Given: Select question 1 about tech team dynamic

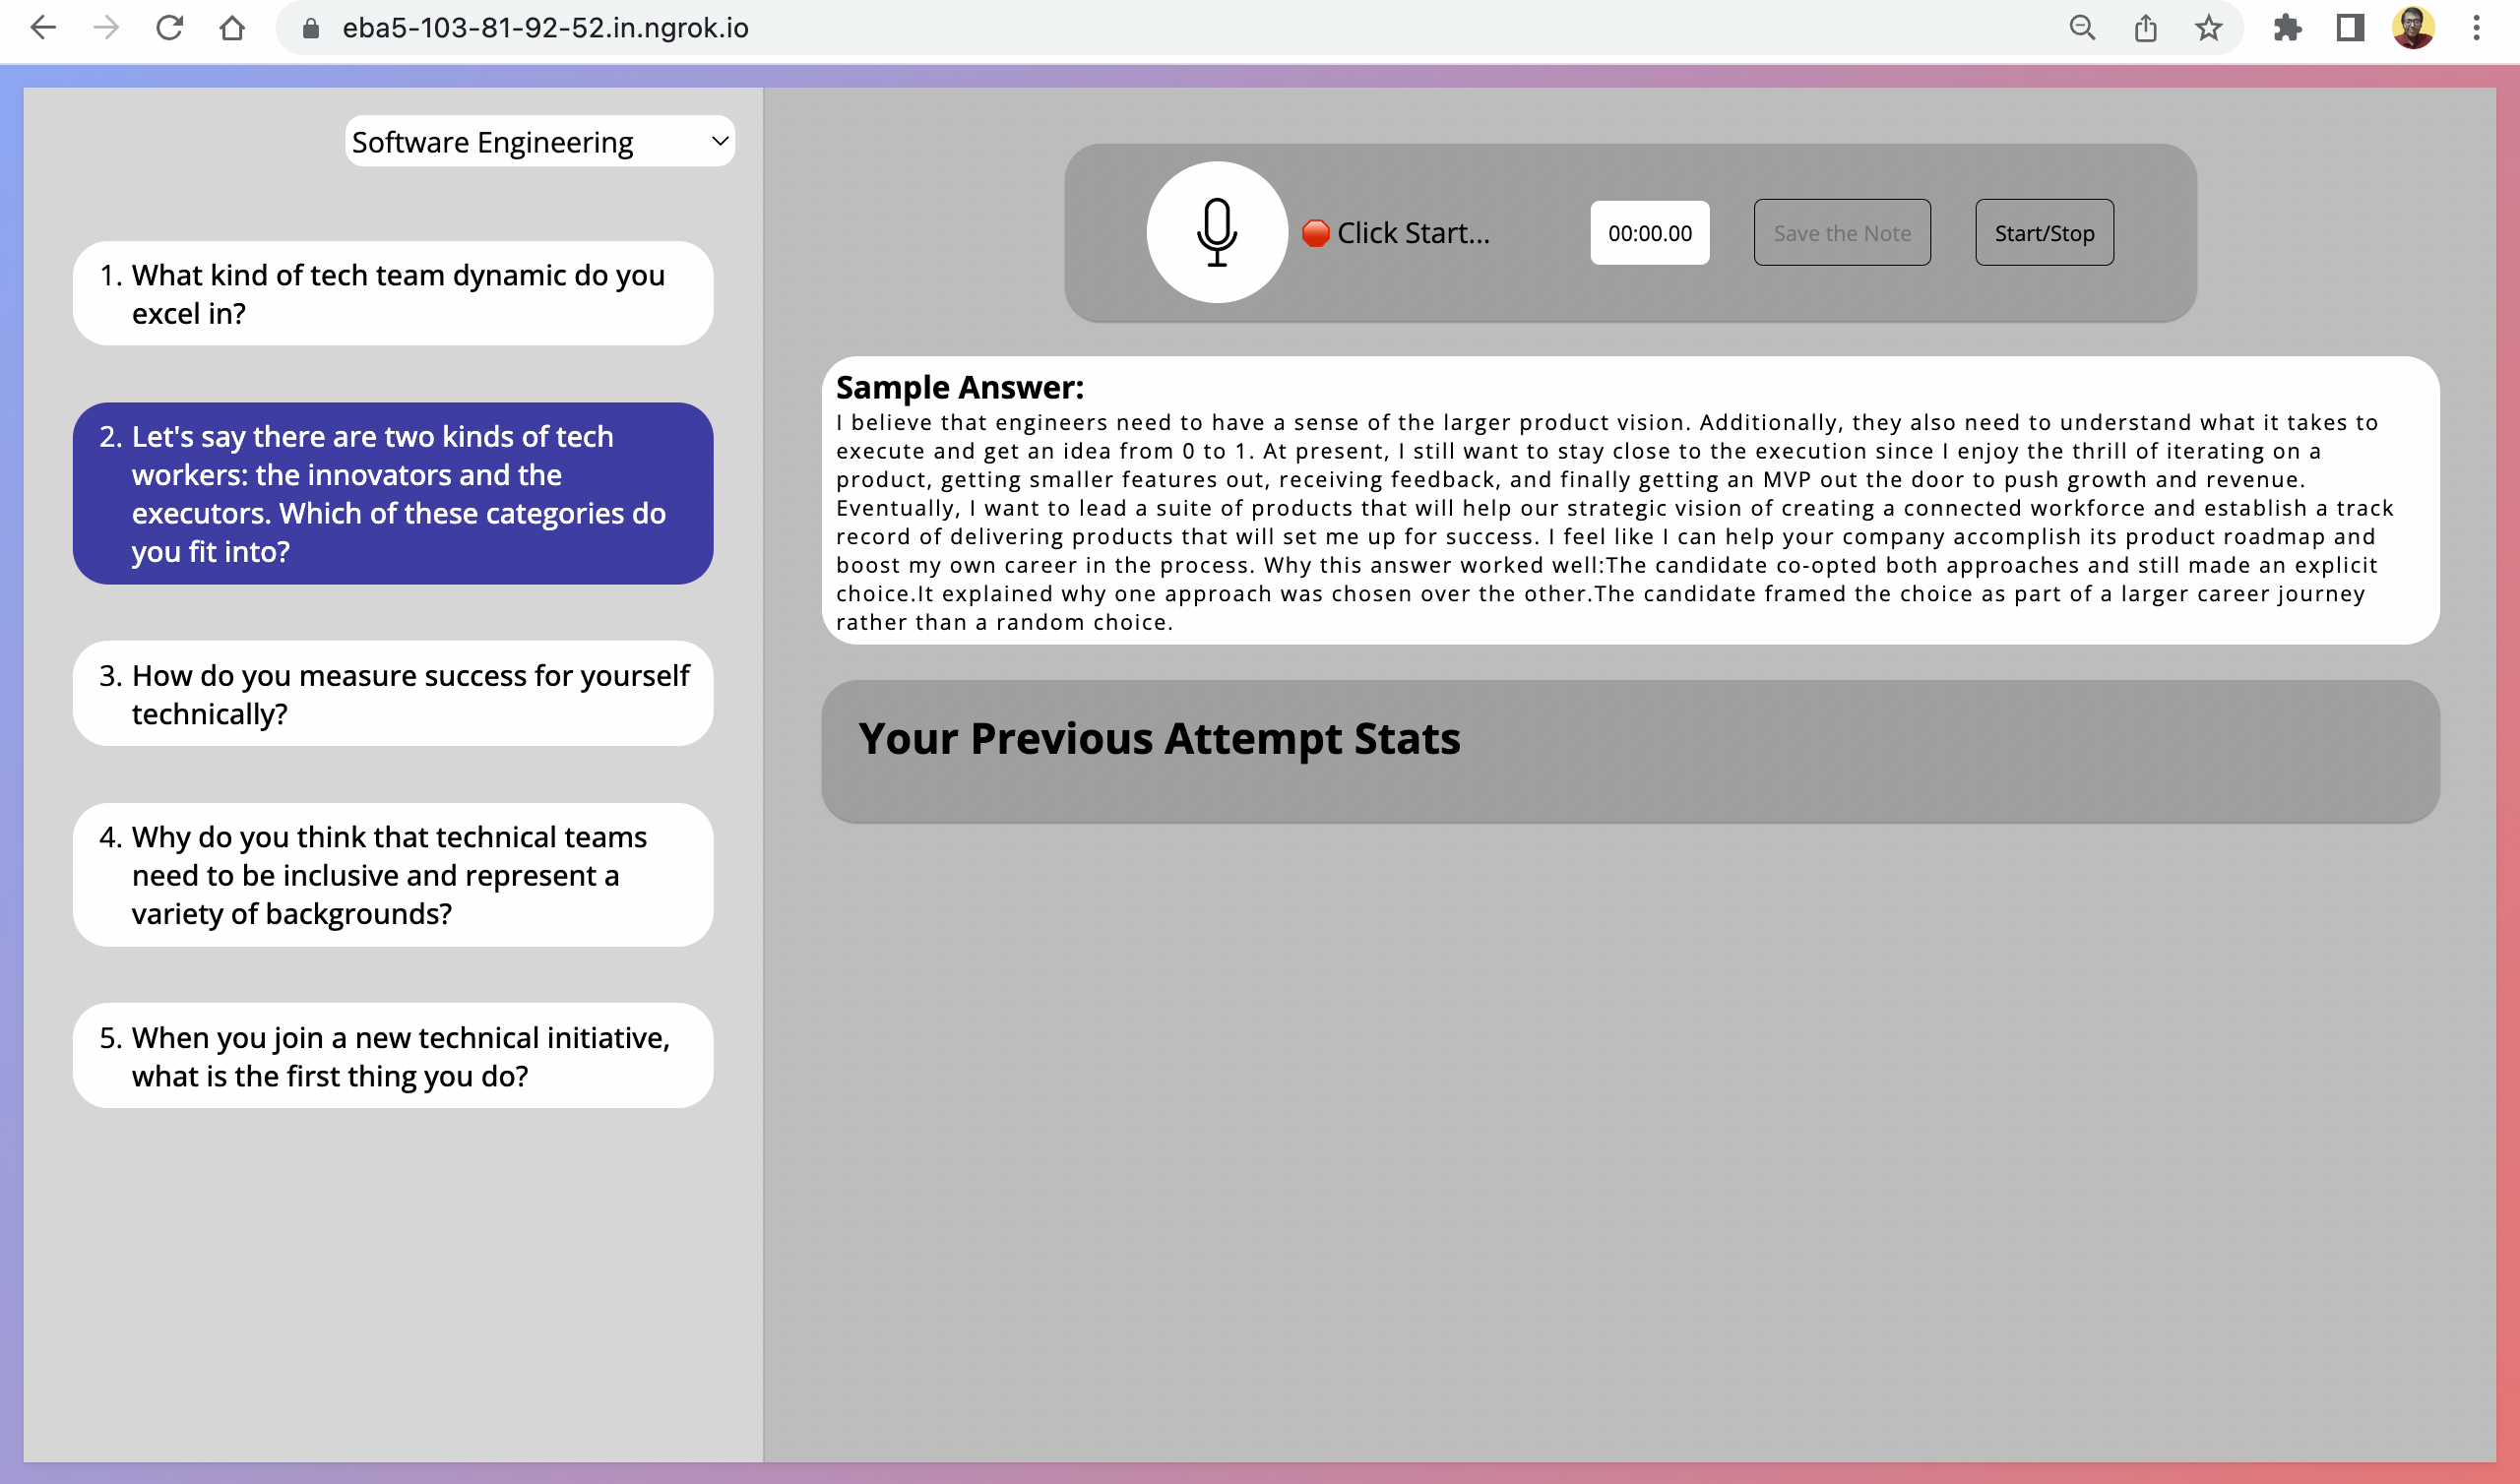Looking at the screenshot, I should point(393,294).
